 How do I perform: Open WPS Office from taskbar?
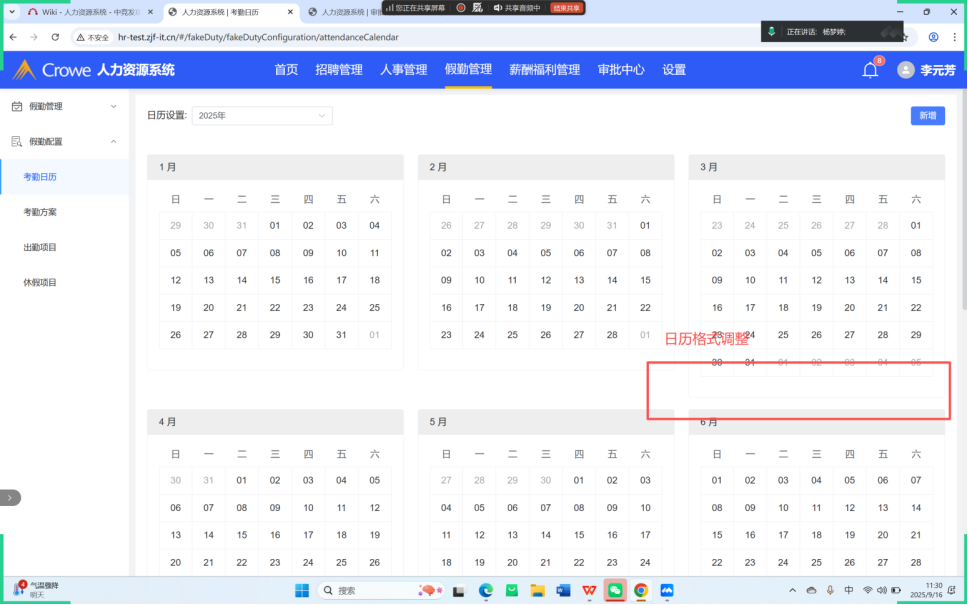click(589, 591)
